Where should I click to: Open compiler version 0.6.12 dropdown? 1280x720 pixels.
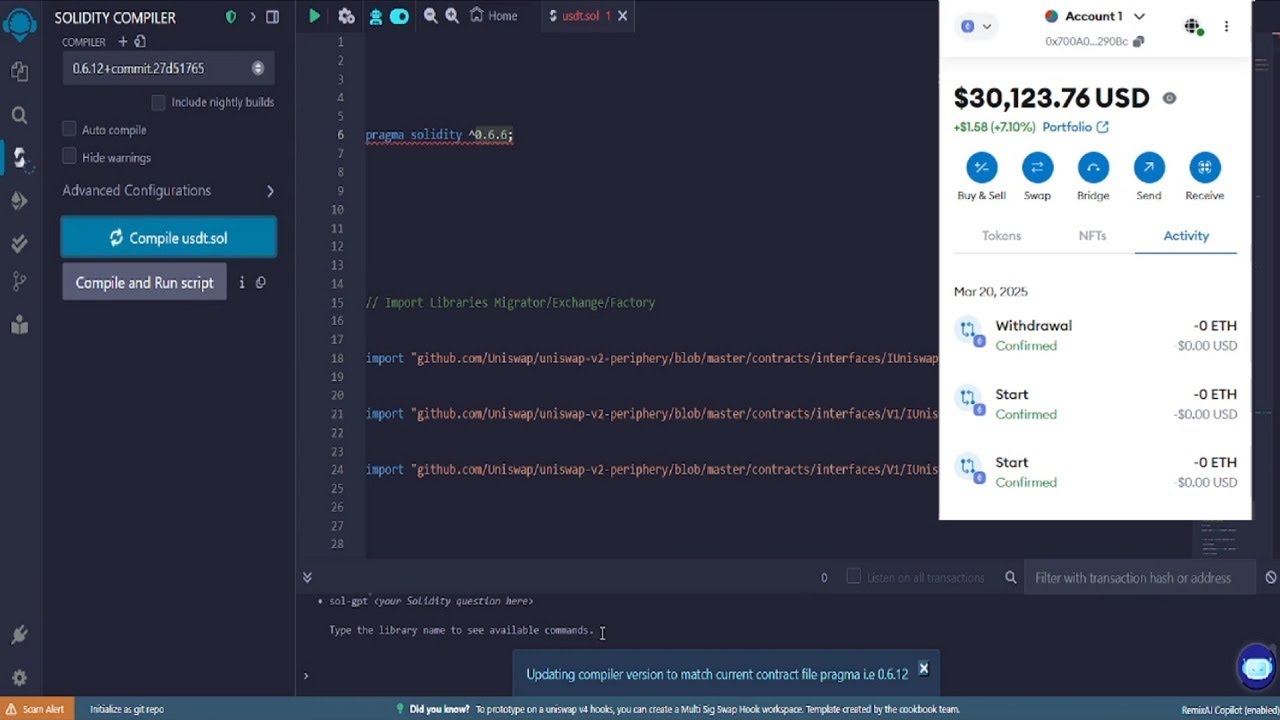click(168, 68)
